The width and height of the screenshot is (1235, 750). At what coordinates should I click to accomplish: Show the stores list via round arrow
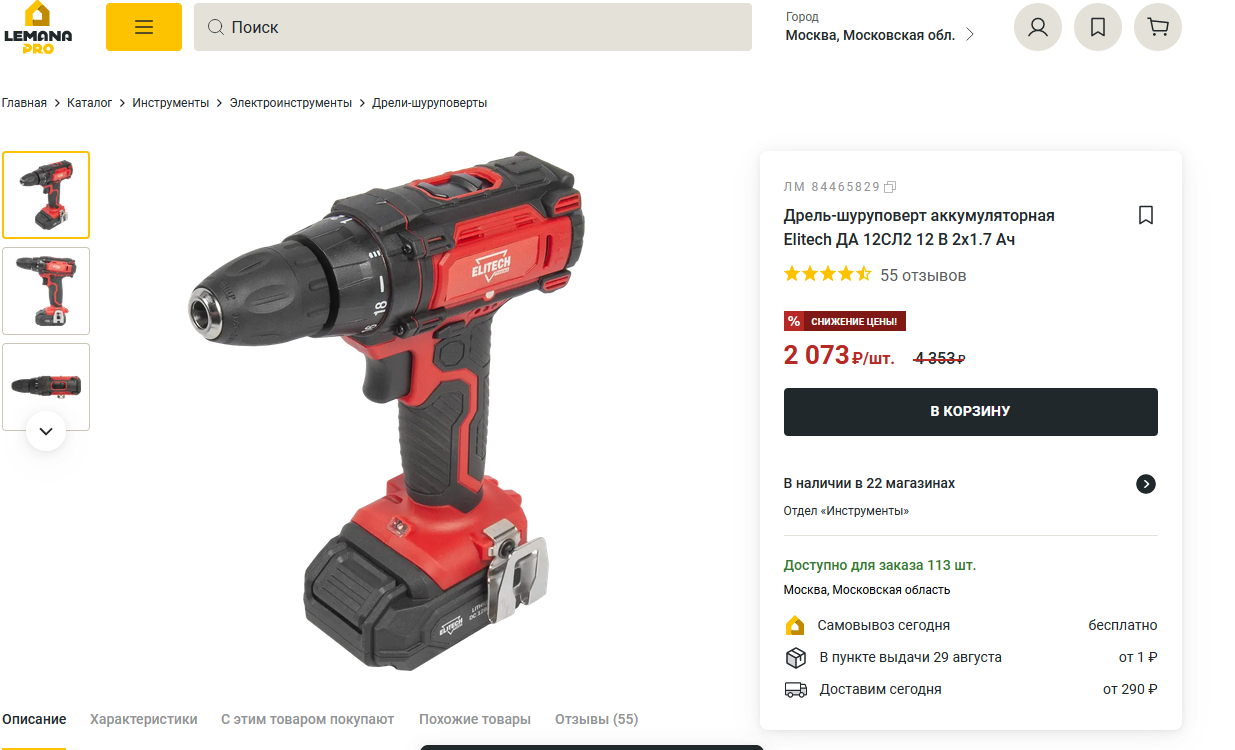[x=1146, y=484]
